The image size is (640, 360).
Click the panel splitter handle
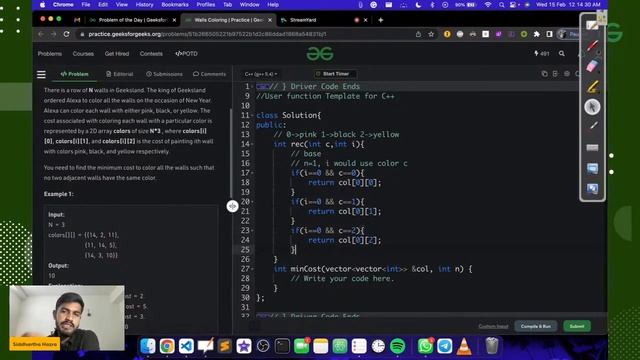click(x=232, y=206)
